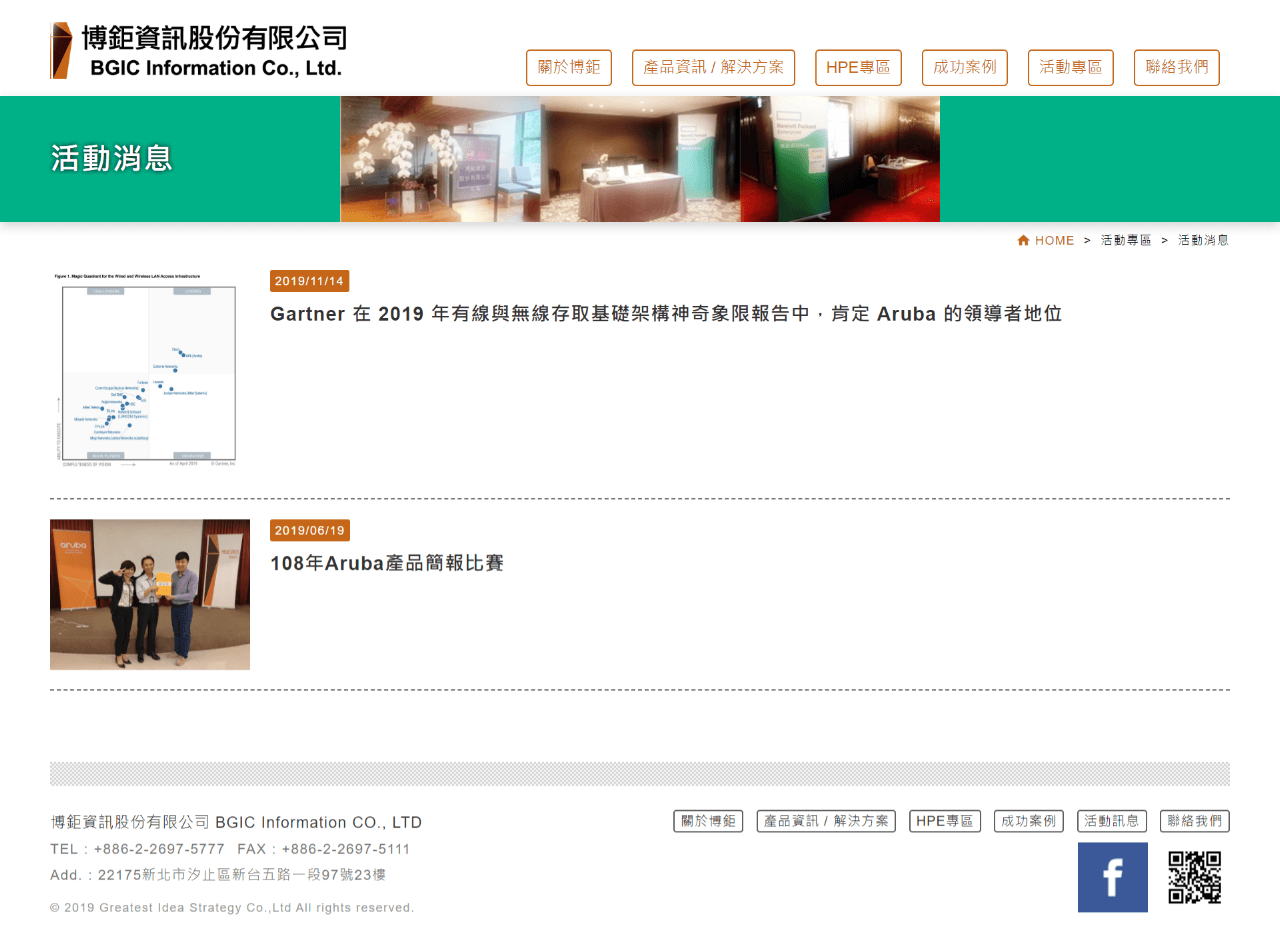Click 活動專區 in the breadcrumb trail
Image resolution: width=1280 pixels, height=939 pixels.
click(x=1126, y=240)
